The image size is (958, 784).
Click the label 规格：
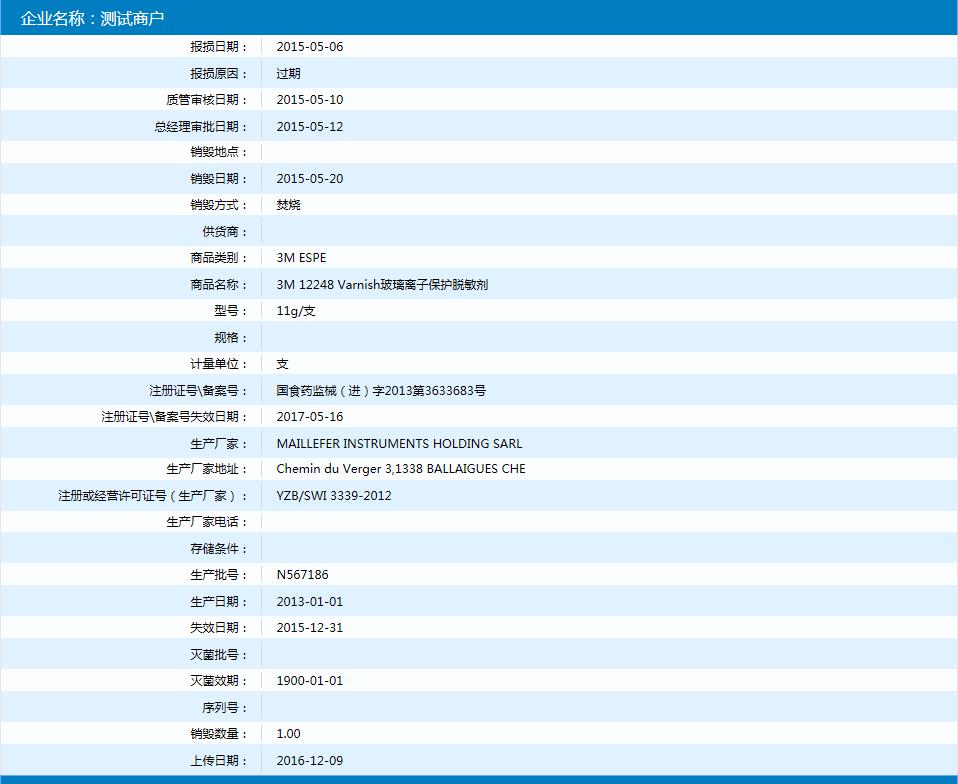point(231,337)
